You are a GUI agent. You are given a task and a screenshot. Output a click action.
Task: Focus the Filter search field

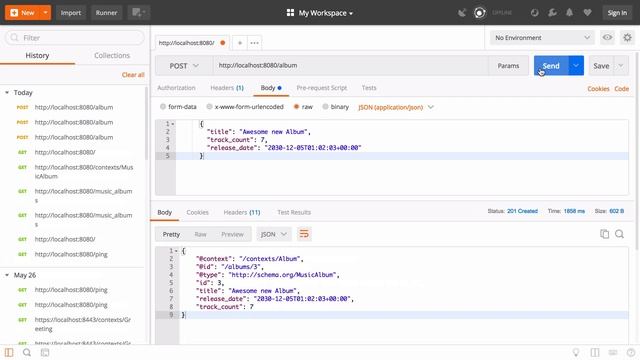(x=75, y=38)
